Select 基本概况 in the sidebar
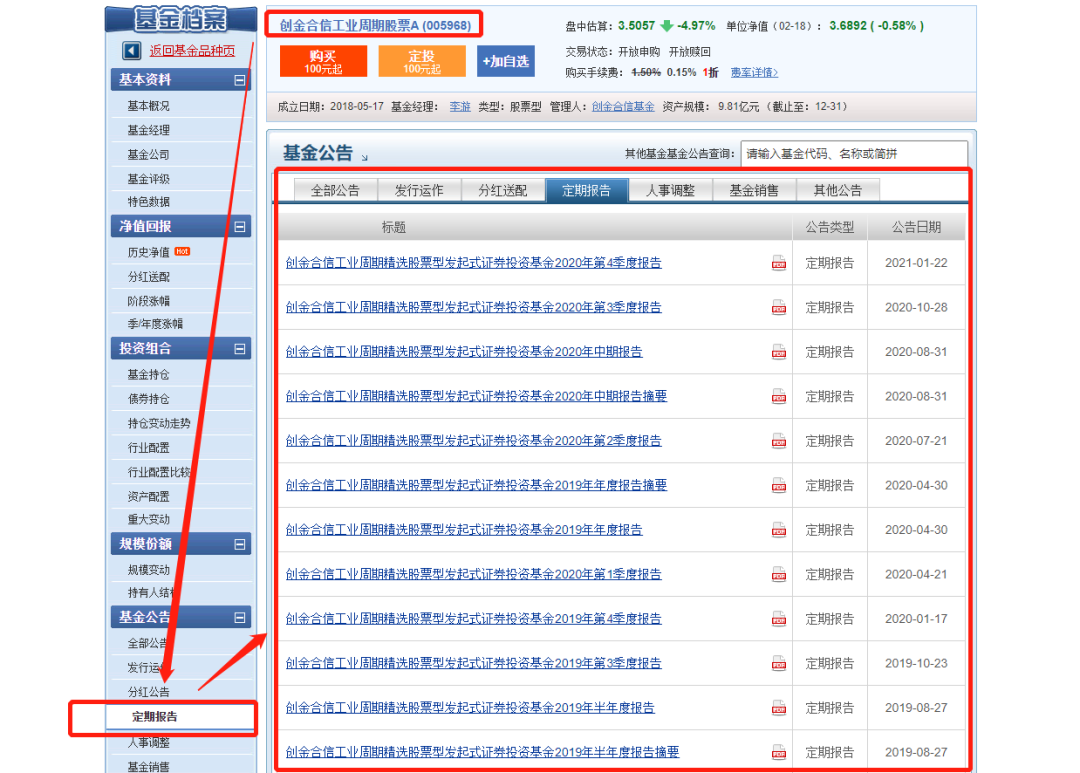 (148, 106)
